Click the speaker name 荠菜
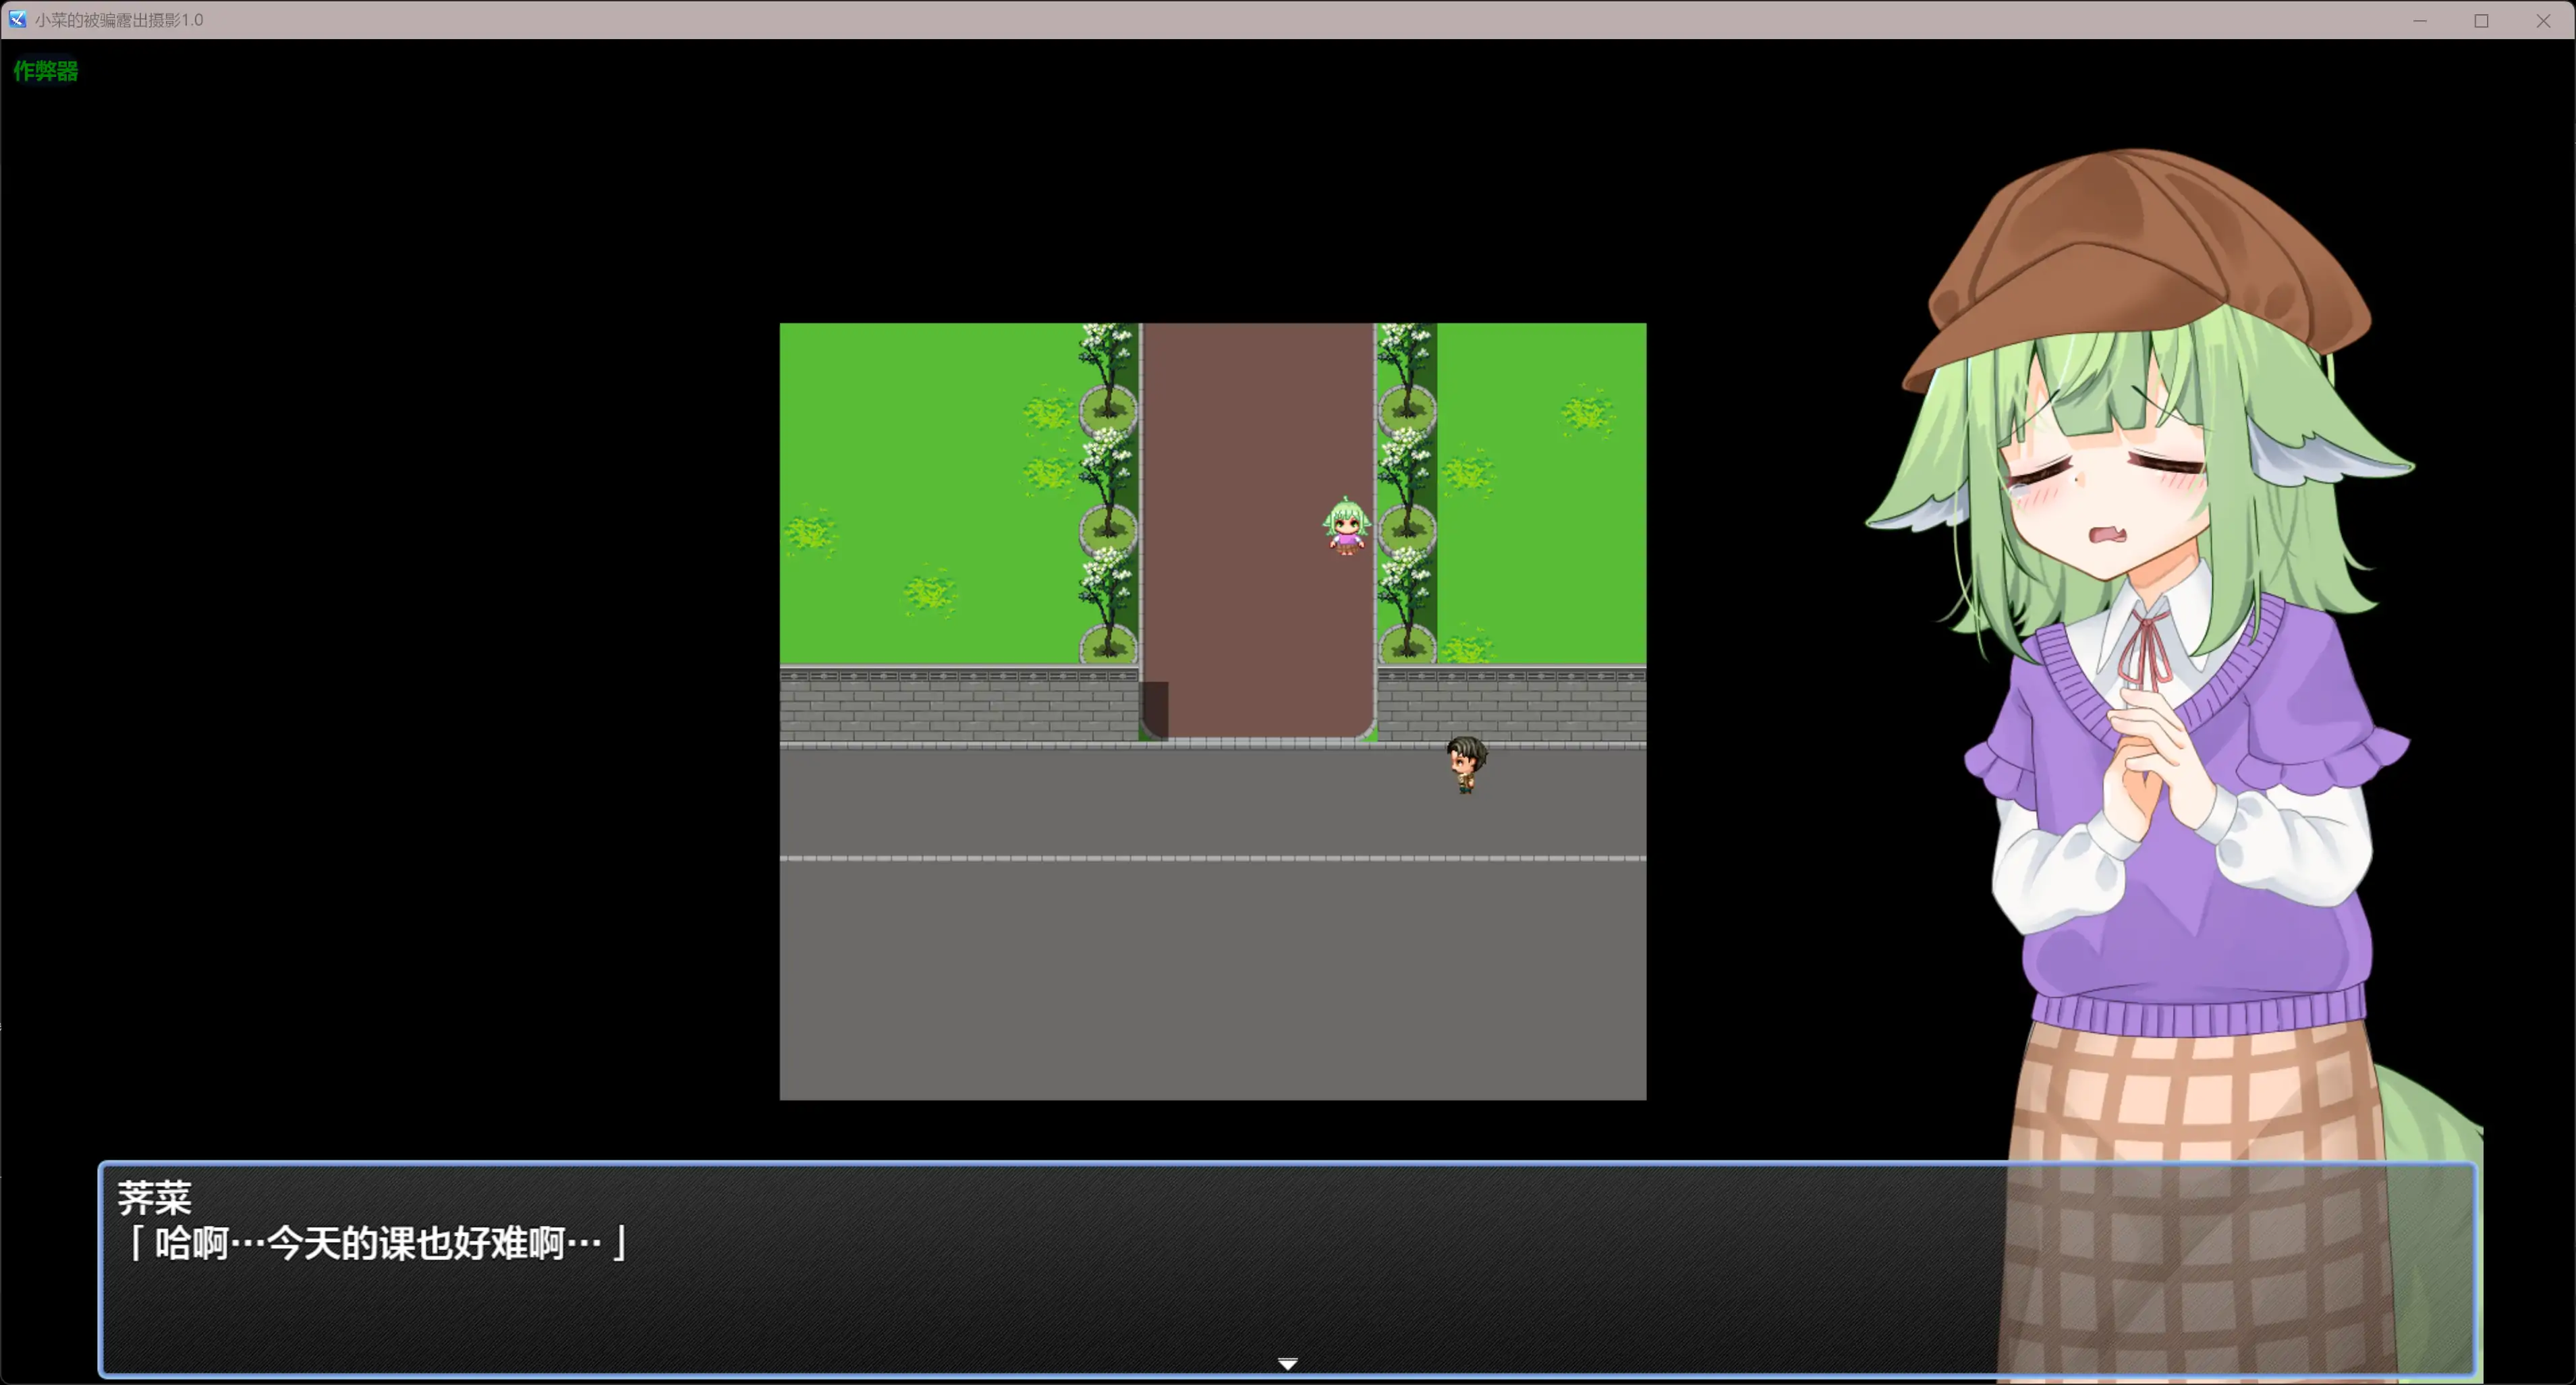 coord(154,1198)
